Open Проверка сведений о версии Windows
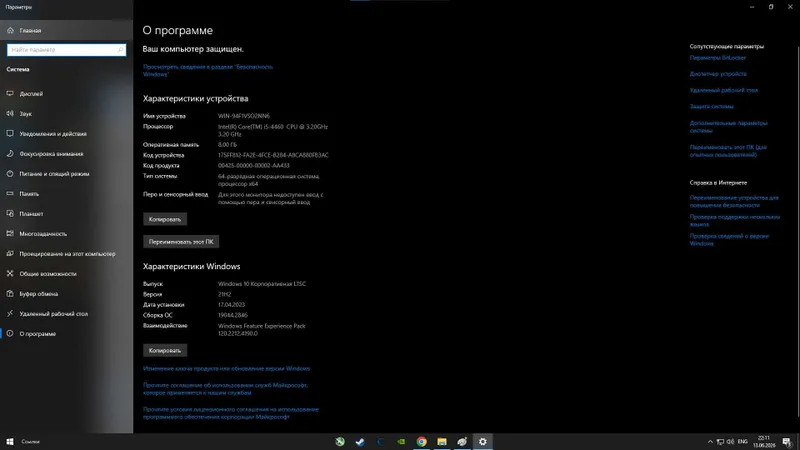The width and height of the screenshot is (800, 450). tap(729, 240)
